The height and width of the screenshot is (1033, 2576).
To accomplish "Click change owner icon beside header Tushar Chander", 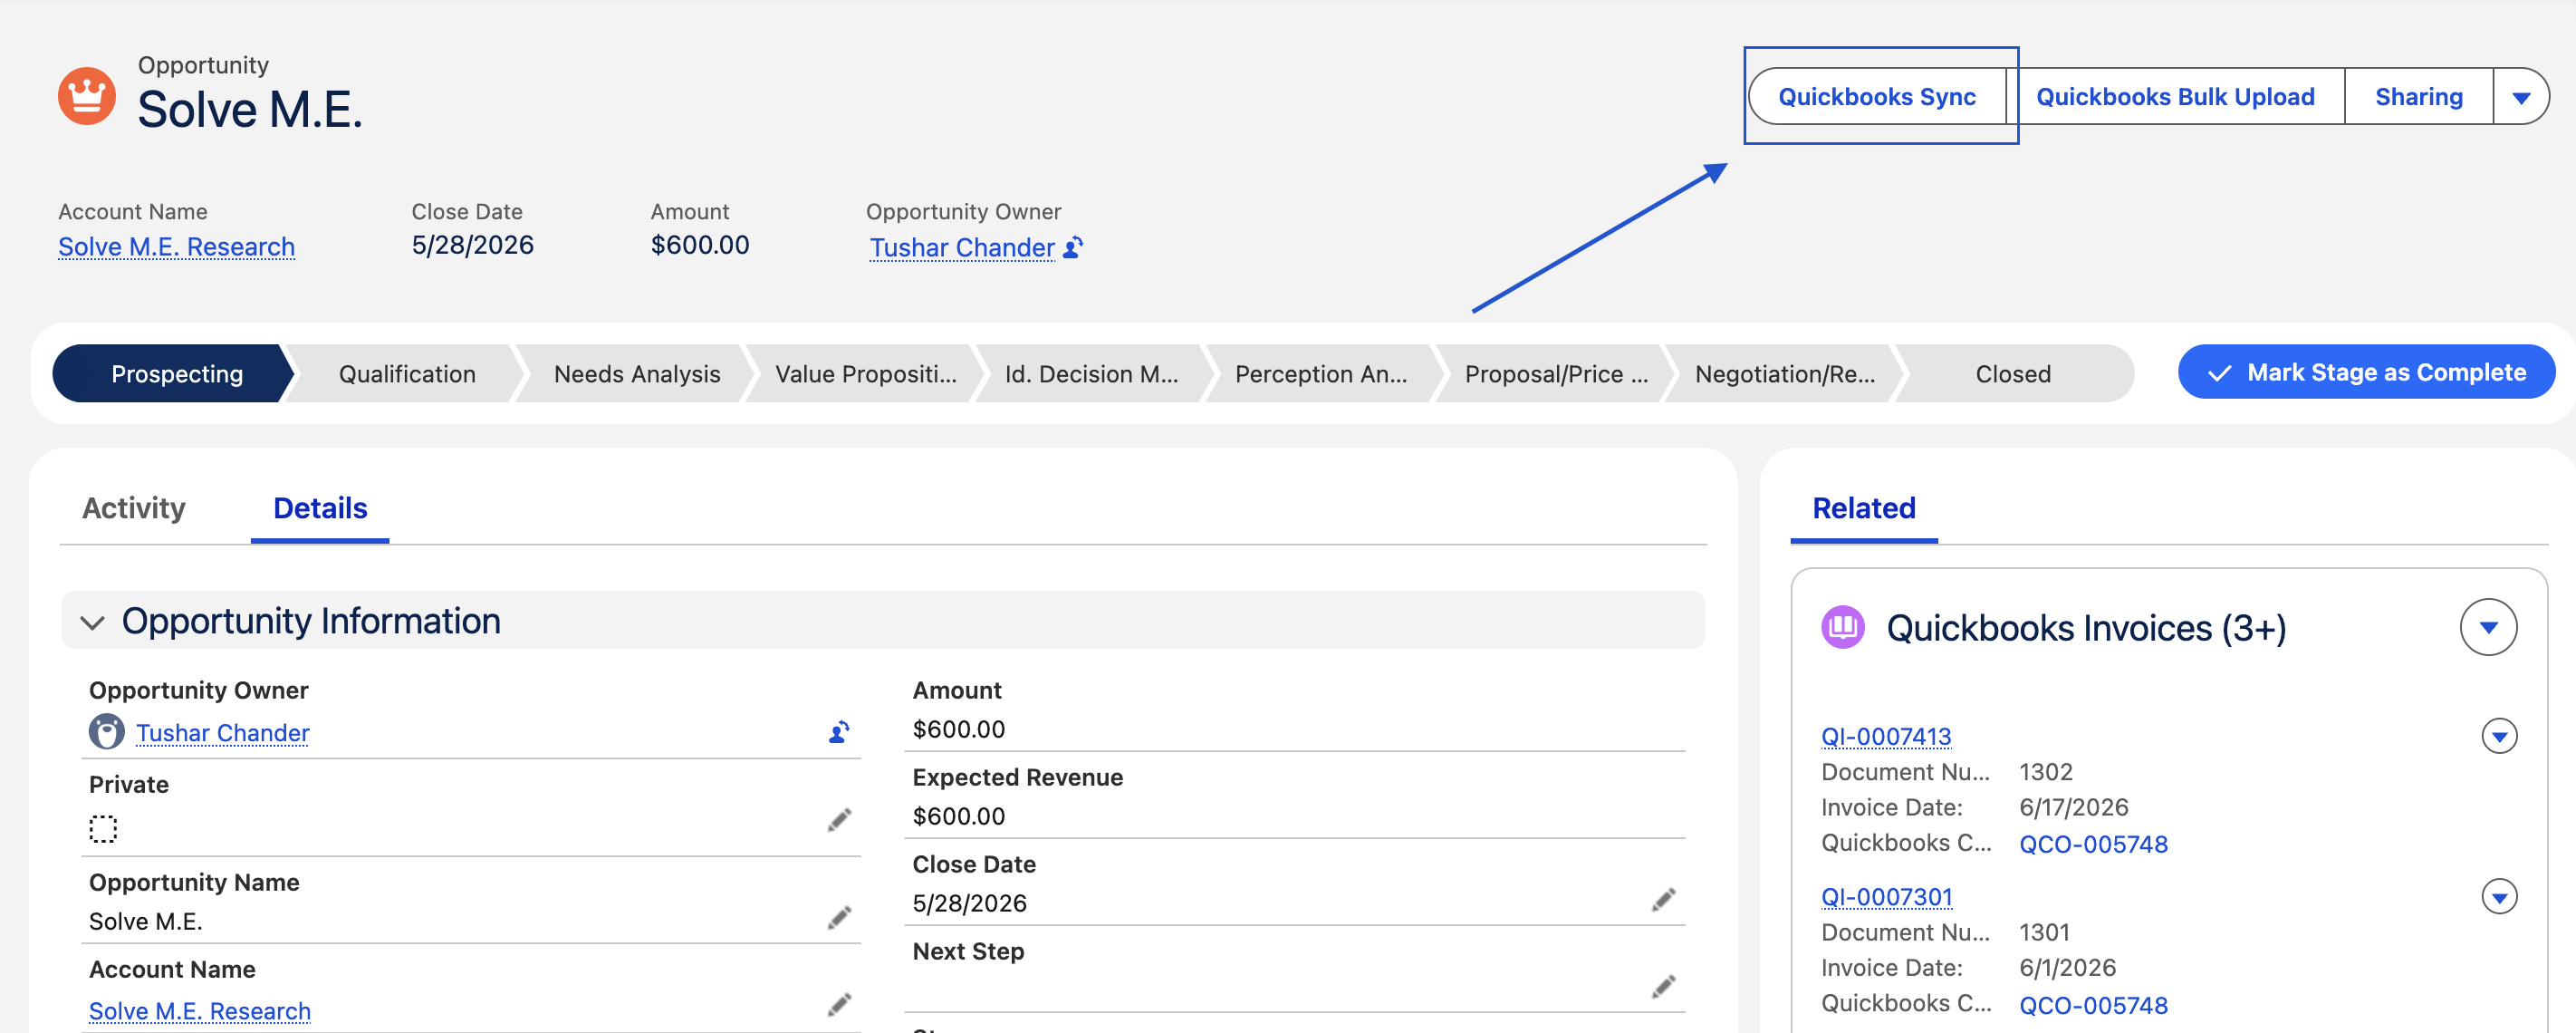I will pos(1073,247).
